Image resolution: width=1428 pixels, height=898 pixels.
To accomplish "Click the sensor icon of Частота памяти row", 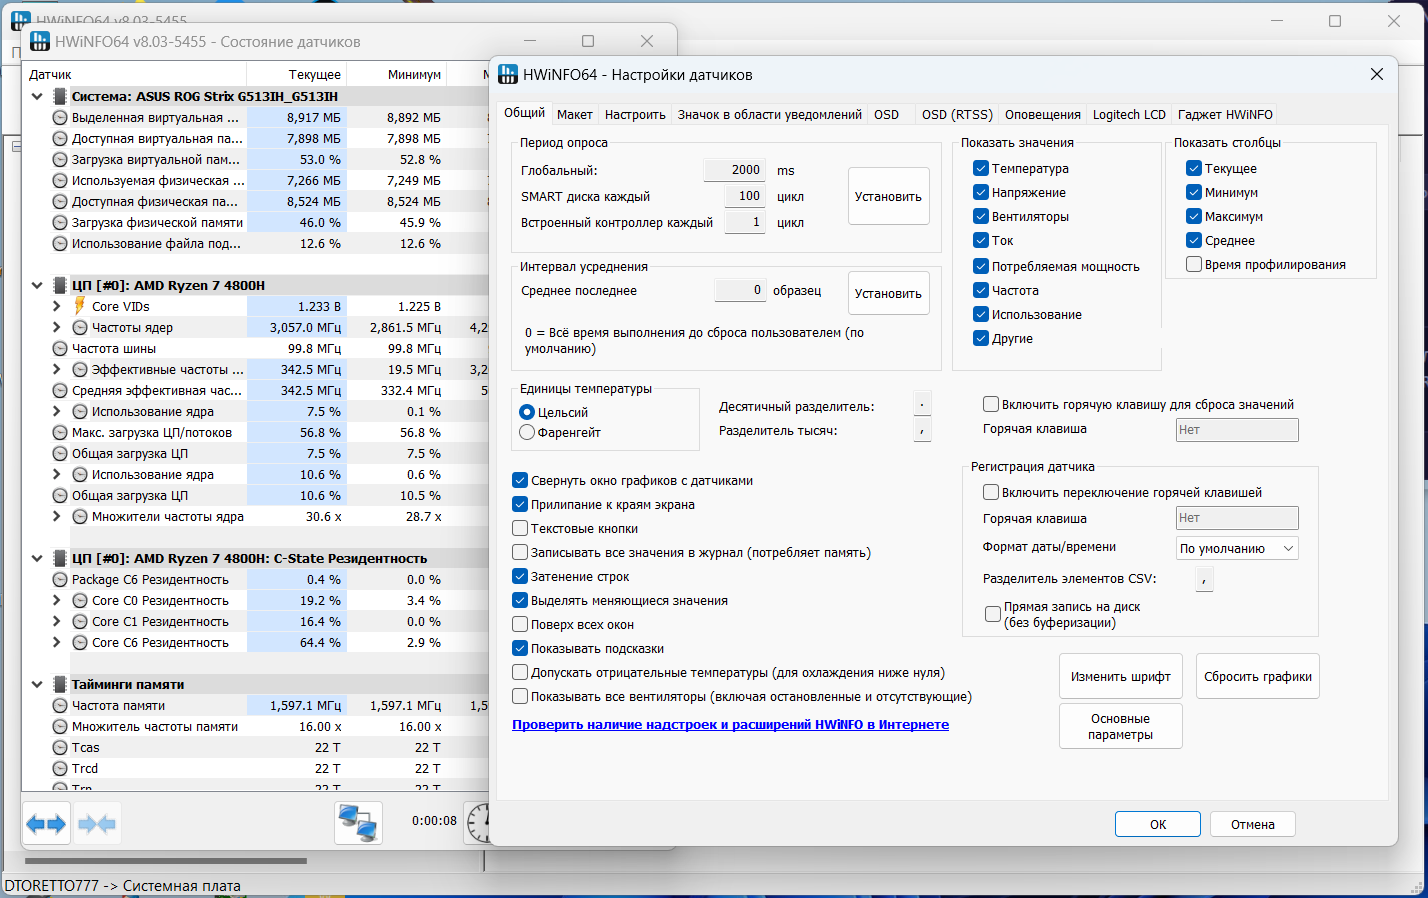I will [x=60, y=706].
